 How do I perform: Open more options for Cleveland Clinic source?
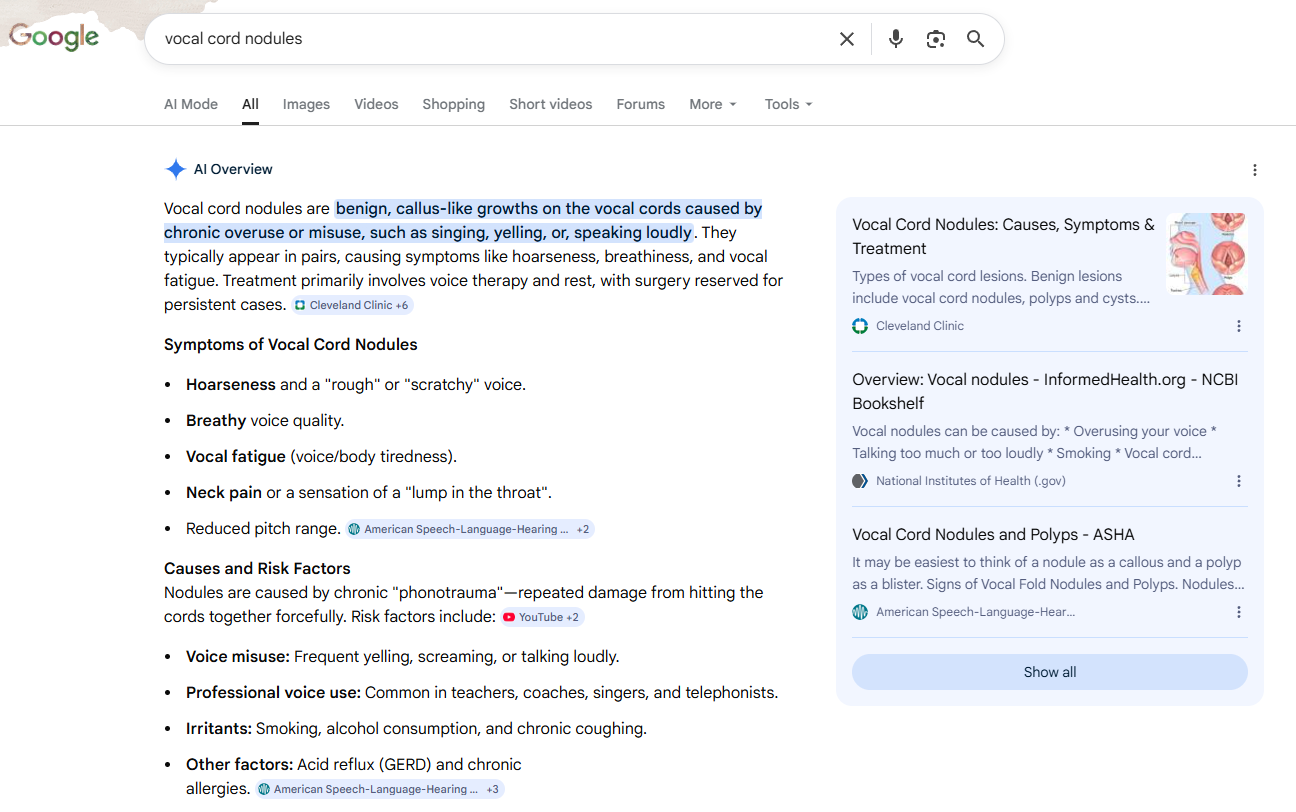pos(1239,326)
